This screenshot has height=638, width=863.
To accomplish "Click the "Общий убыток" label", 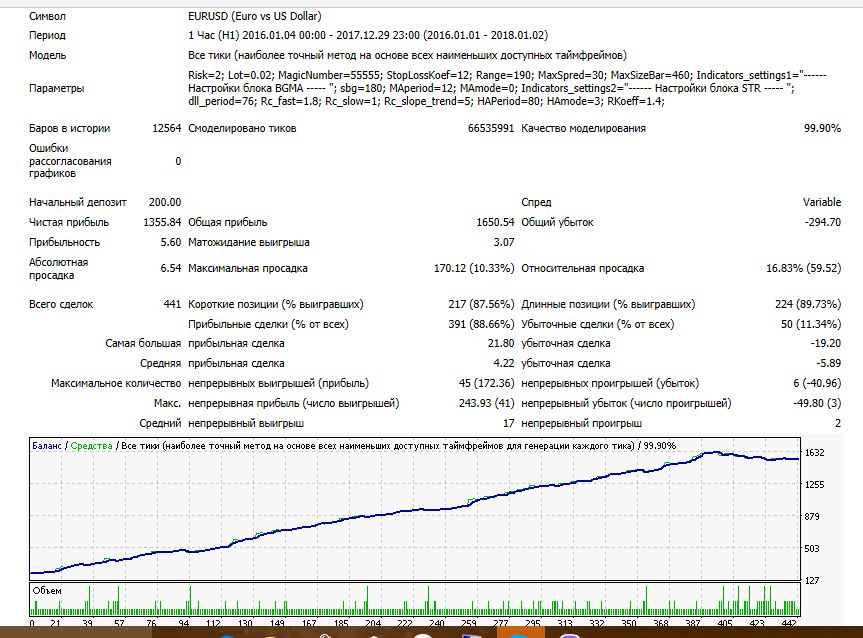I will point(557,222).
